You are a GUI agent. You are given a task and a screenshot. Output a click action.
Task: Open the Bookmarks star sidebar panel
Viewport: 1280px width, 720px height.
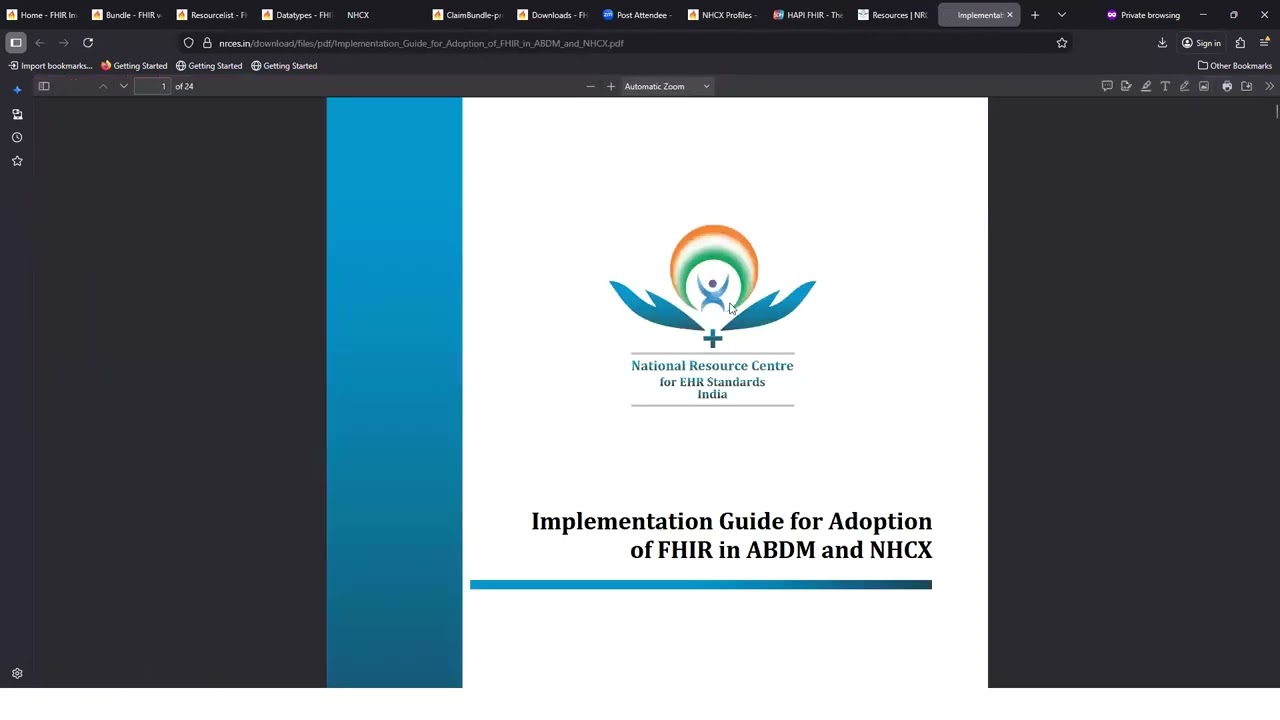pyautogui.click(x=17, y=161)
